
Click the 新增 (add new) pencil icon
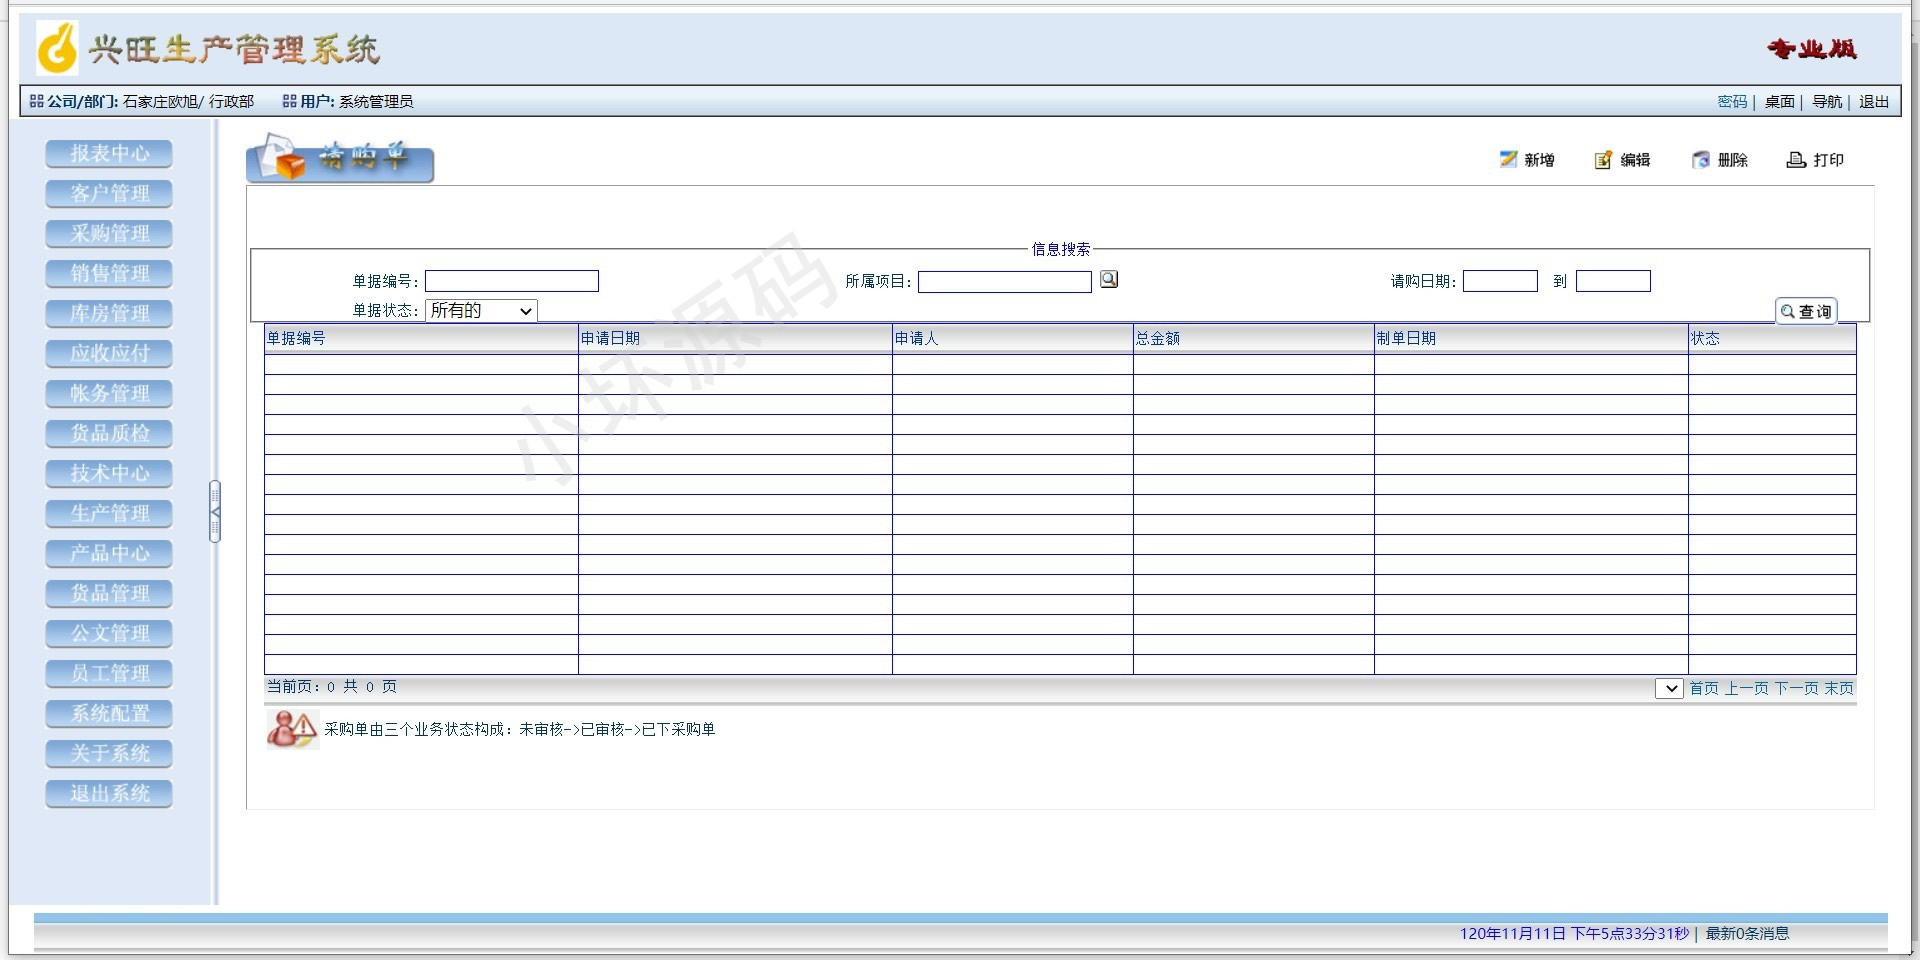pos(1508,160)
